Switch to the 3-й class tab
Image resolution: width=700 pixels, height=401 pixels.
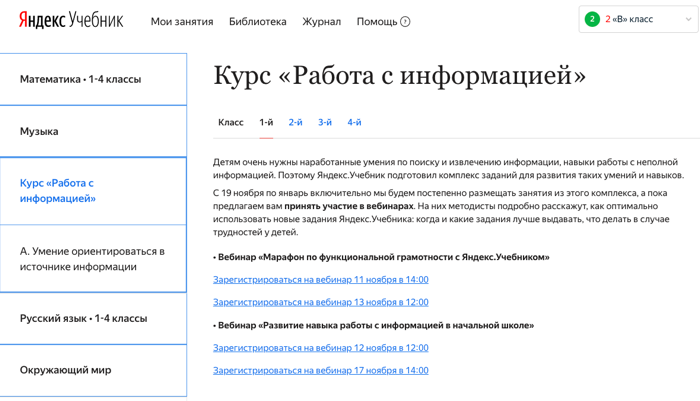click(x=325, y=122)
